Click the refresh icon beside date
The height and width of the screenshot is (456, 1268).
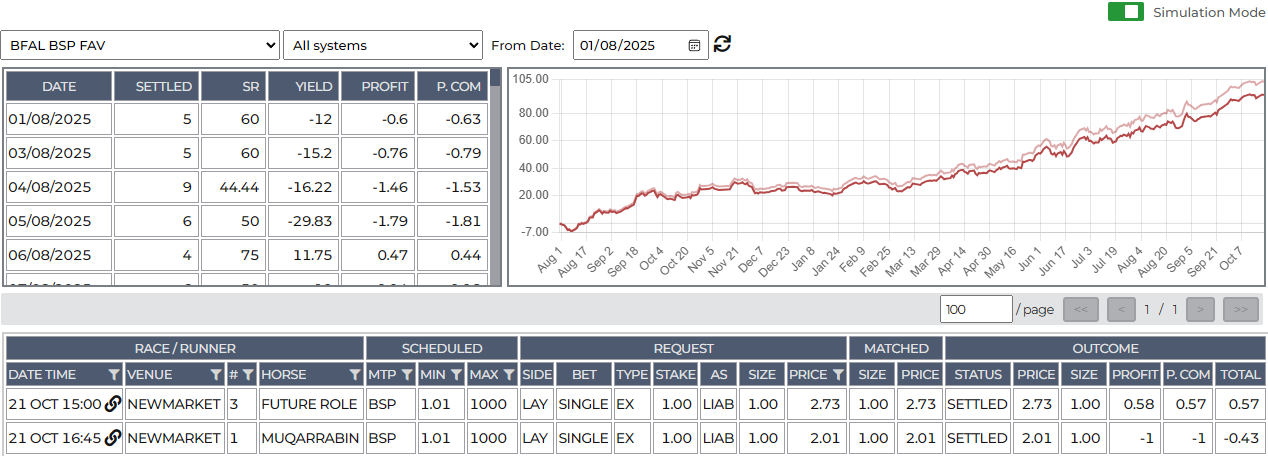point(723,44)
